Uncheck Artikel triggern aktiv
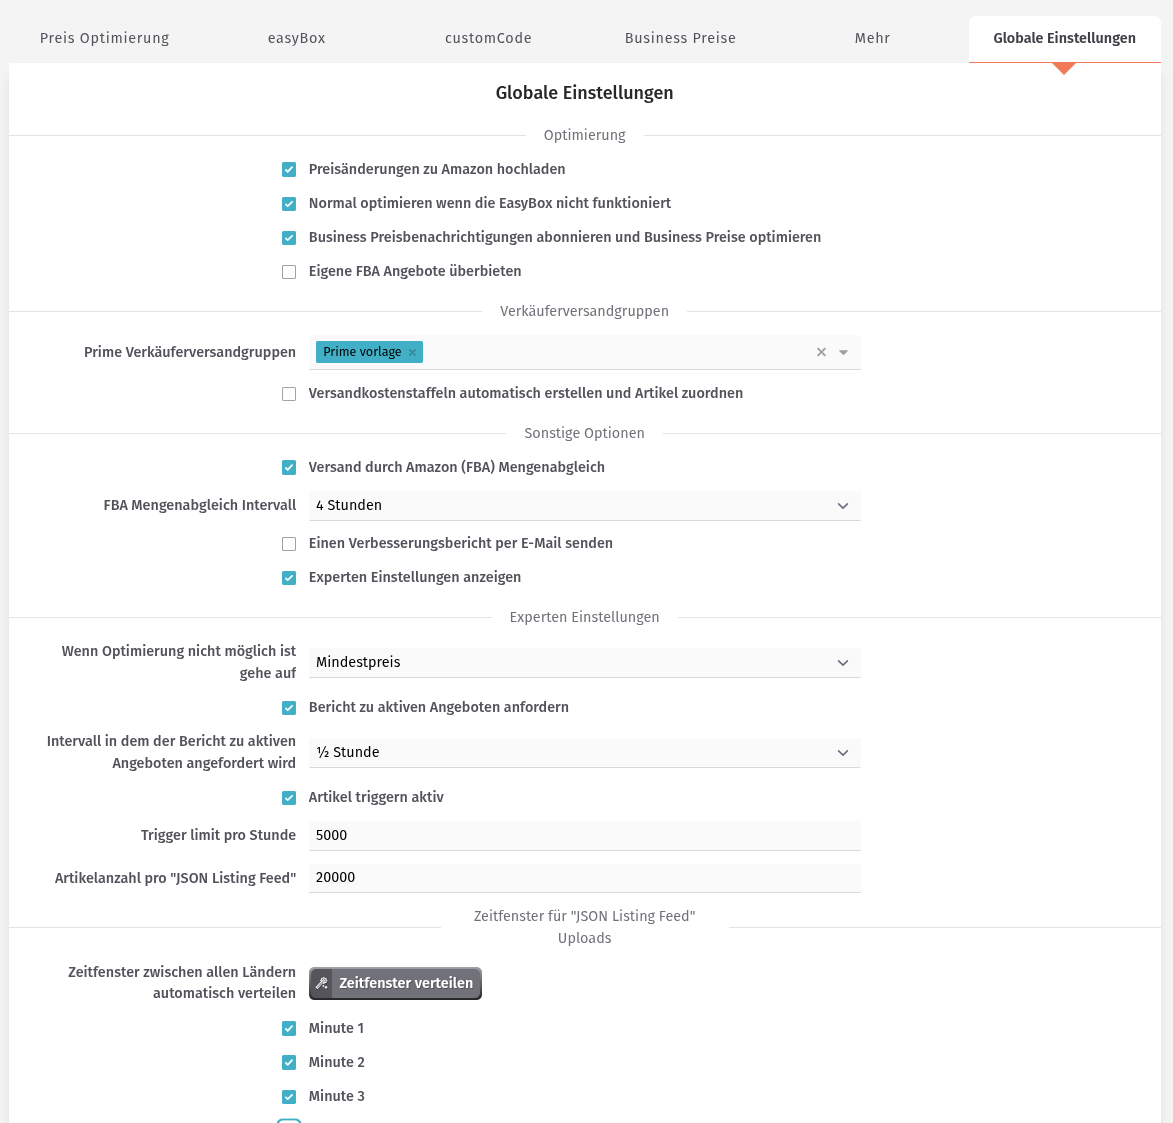Image resolution: width=1173 pixels, height=1123 pixels. (x=289, y=798)
